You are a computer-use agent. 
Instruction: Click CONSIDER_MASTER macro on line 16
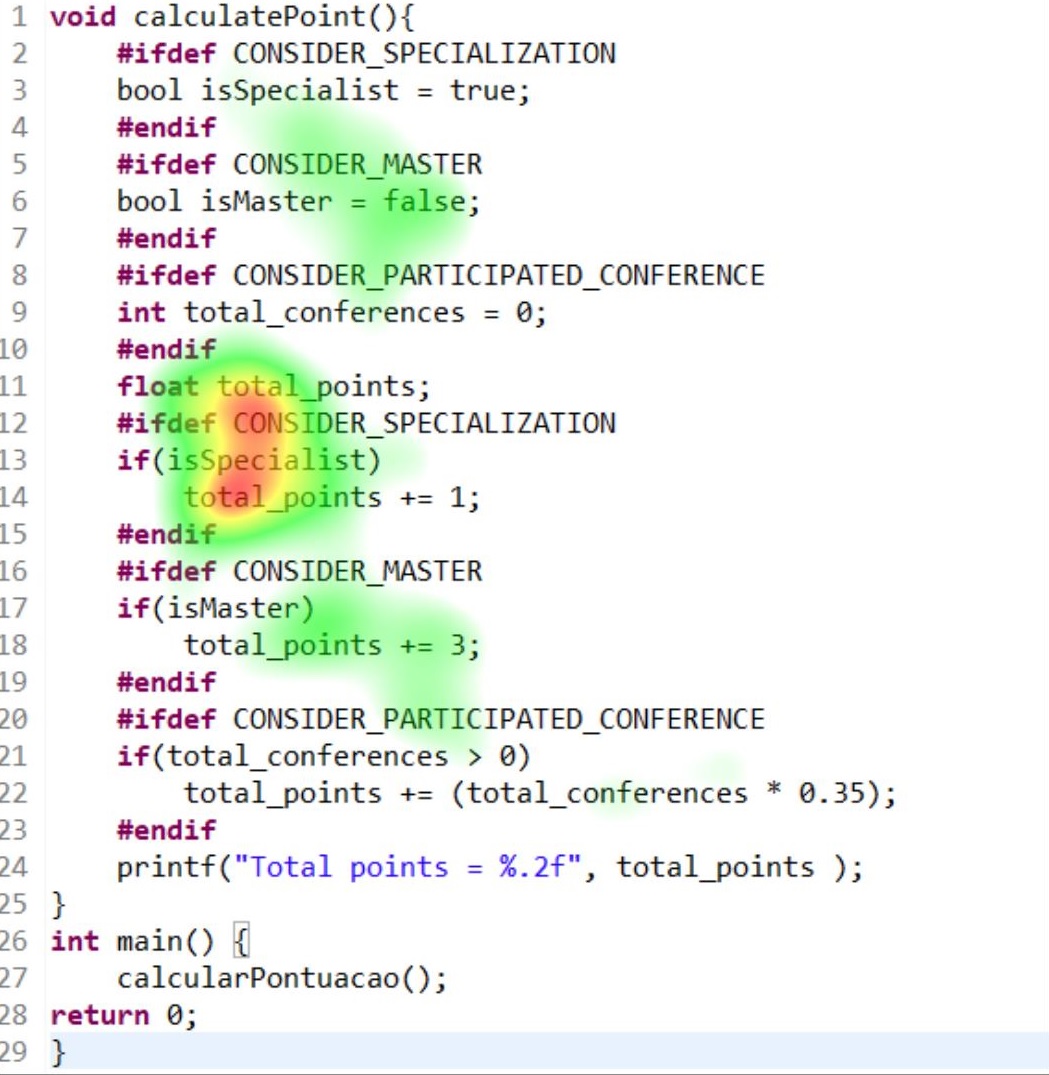357,572
